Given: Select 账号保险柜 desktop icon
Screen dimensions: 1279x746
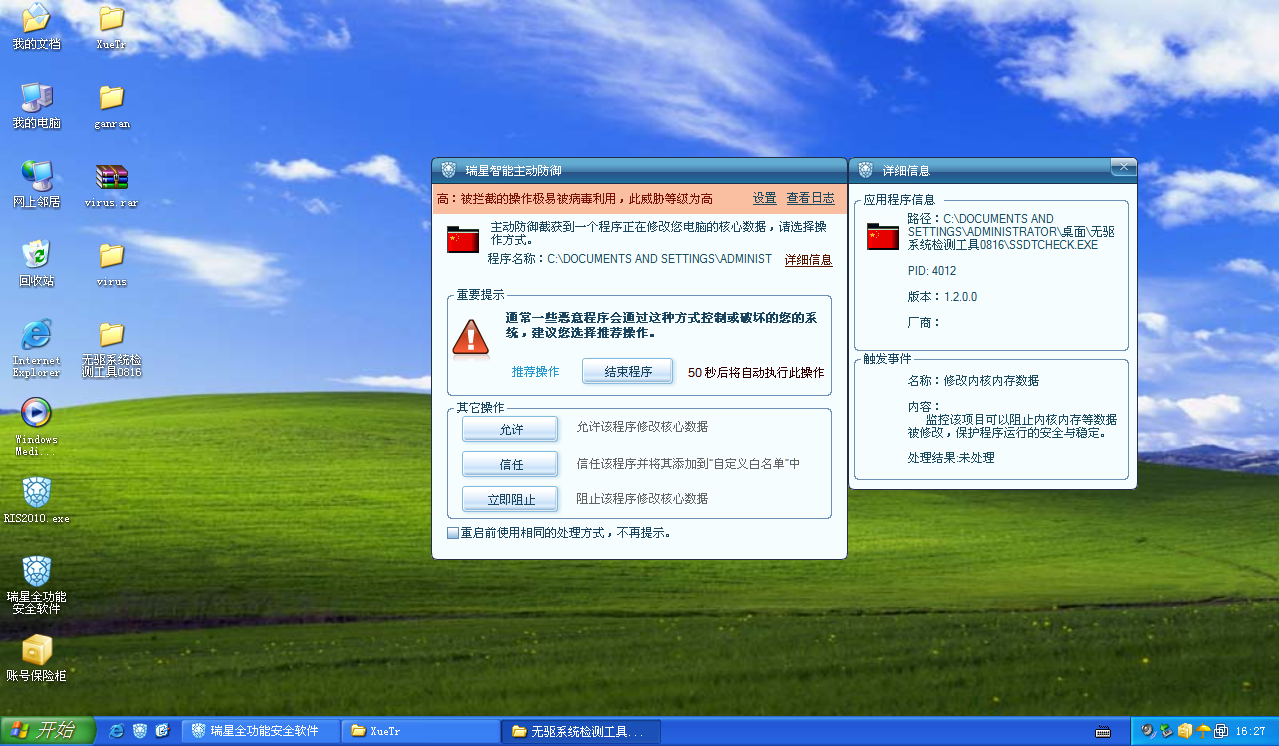Looking at the screenshot, I should 36,658.
